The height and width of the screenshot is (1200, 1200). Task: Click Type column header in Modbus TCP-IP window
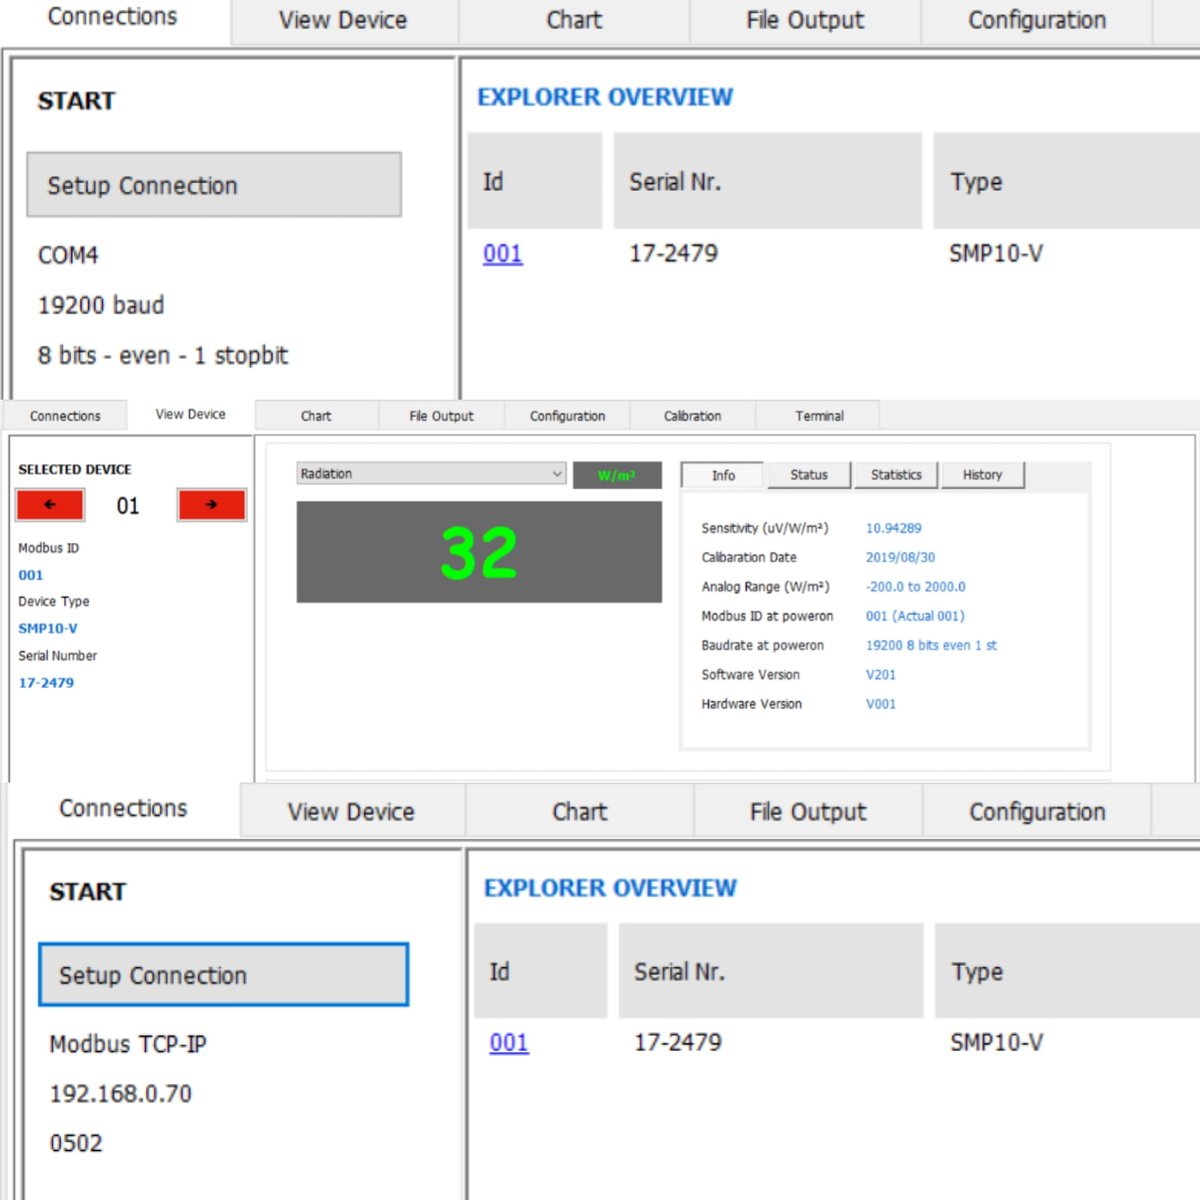pyautogui.click(x=1067, y=971)
